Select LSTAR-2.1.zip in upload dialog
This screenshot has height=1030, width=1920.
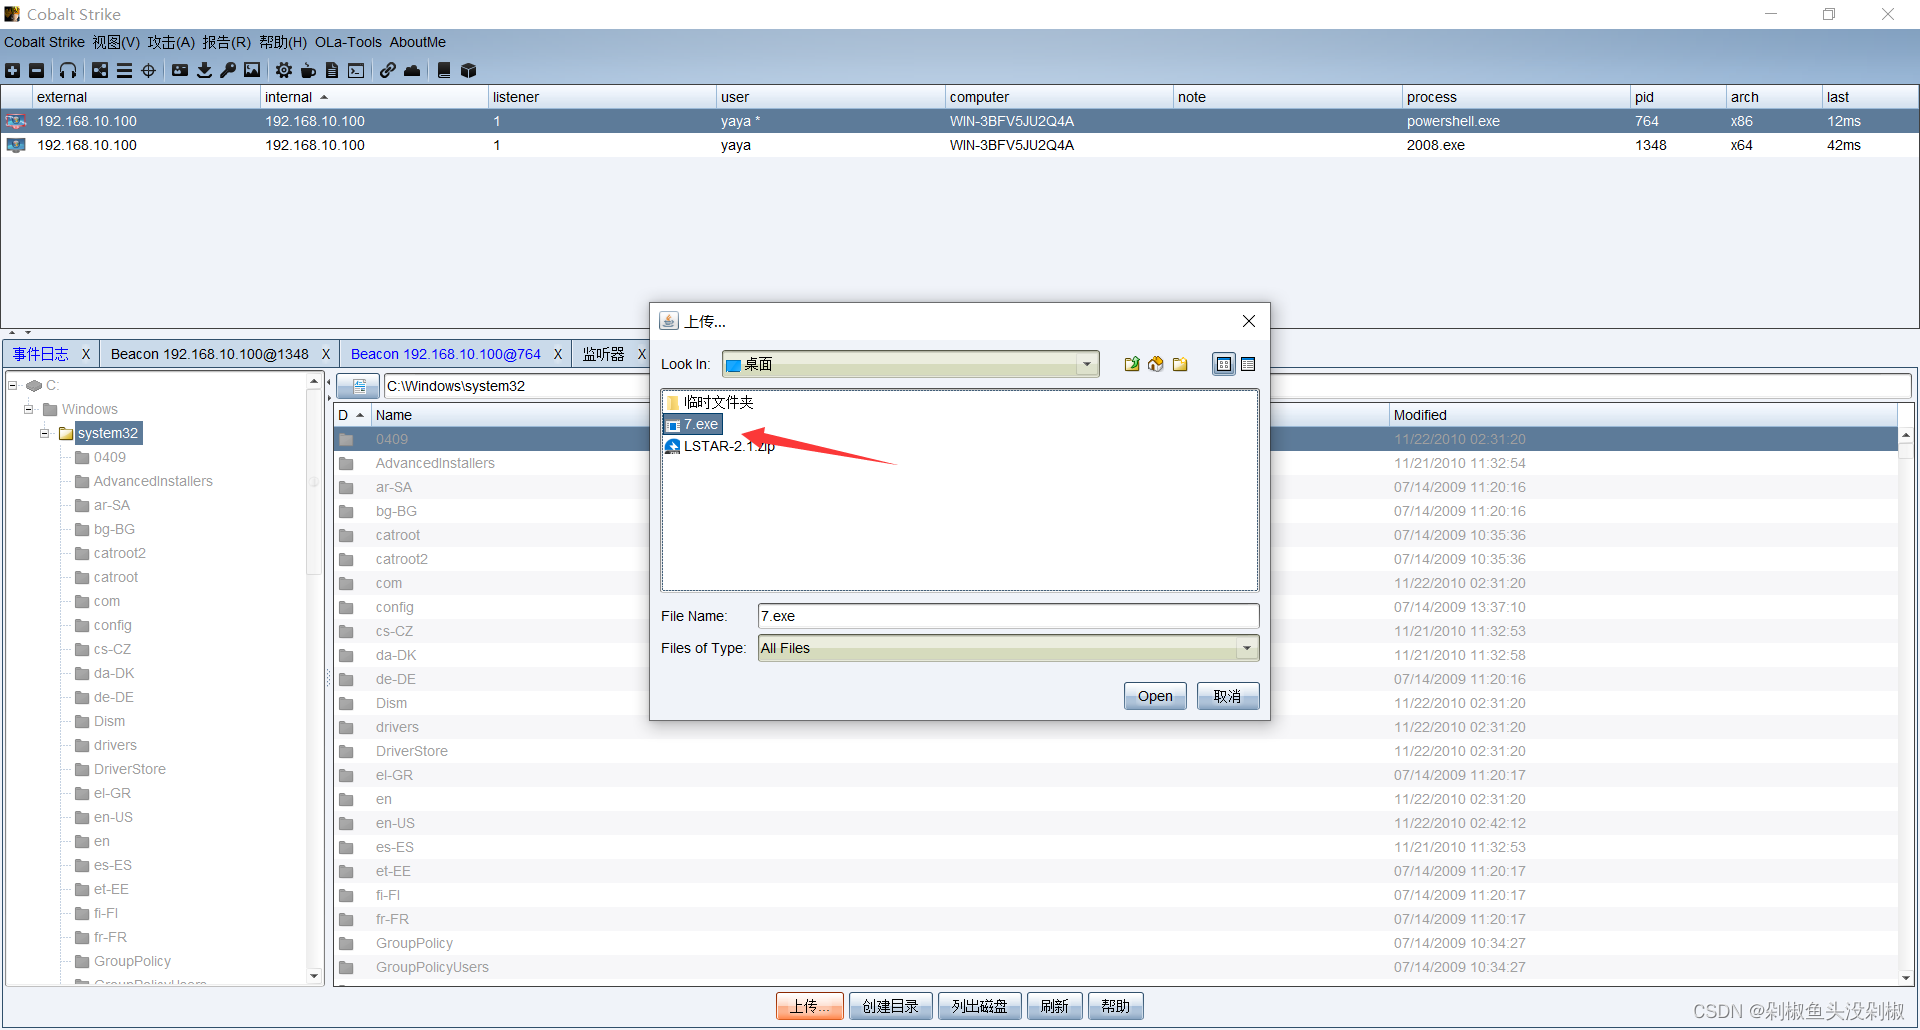[x=719, y=446]
